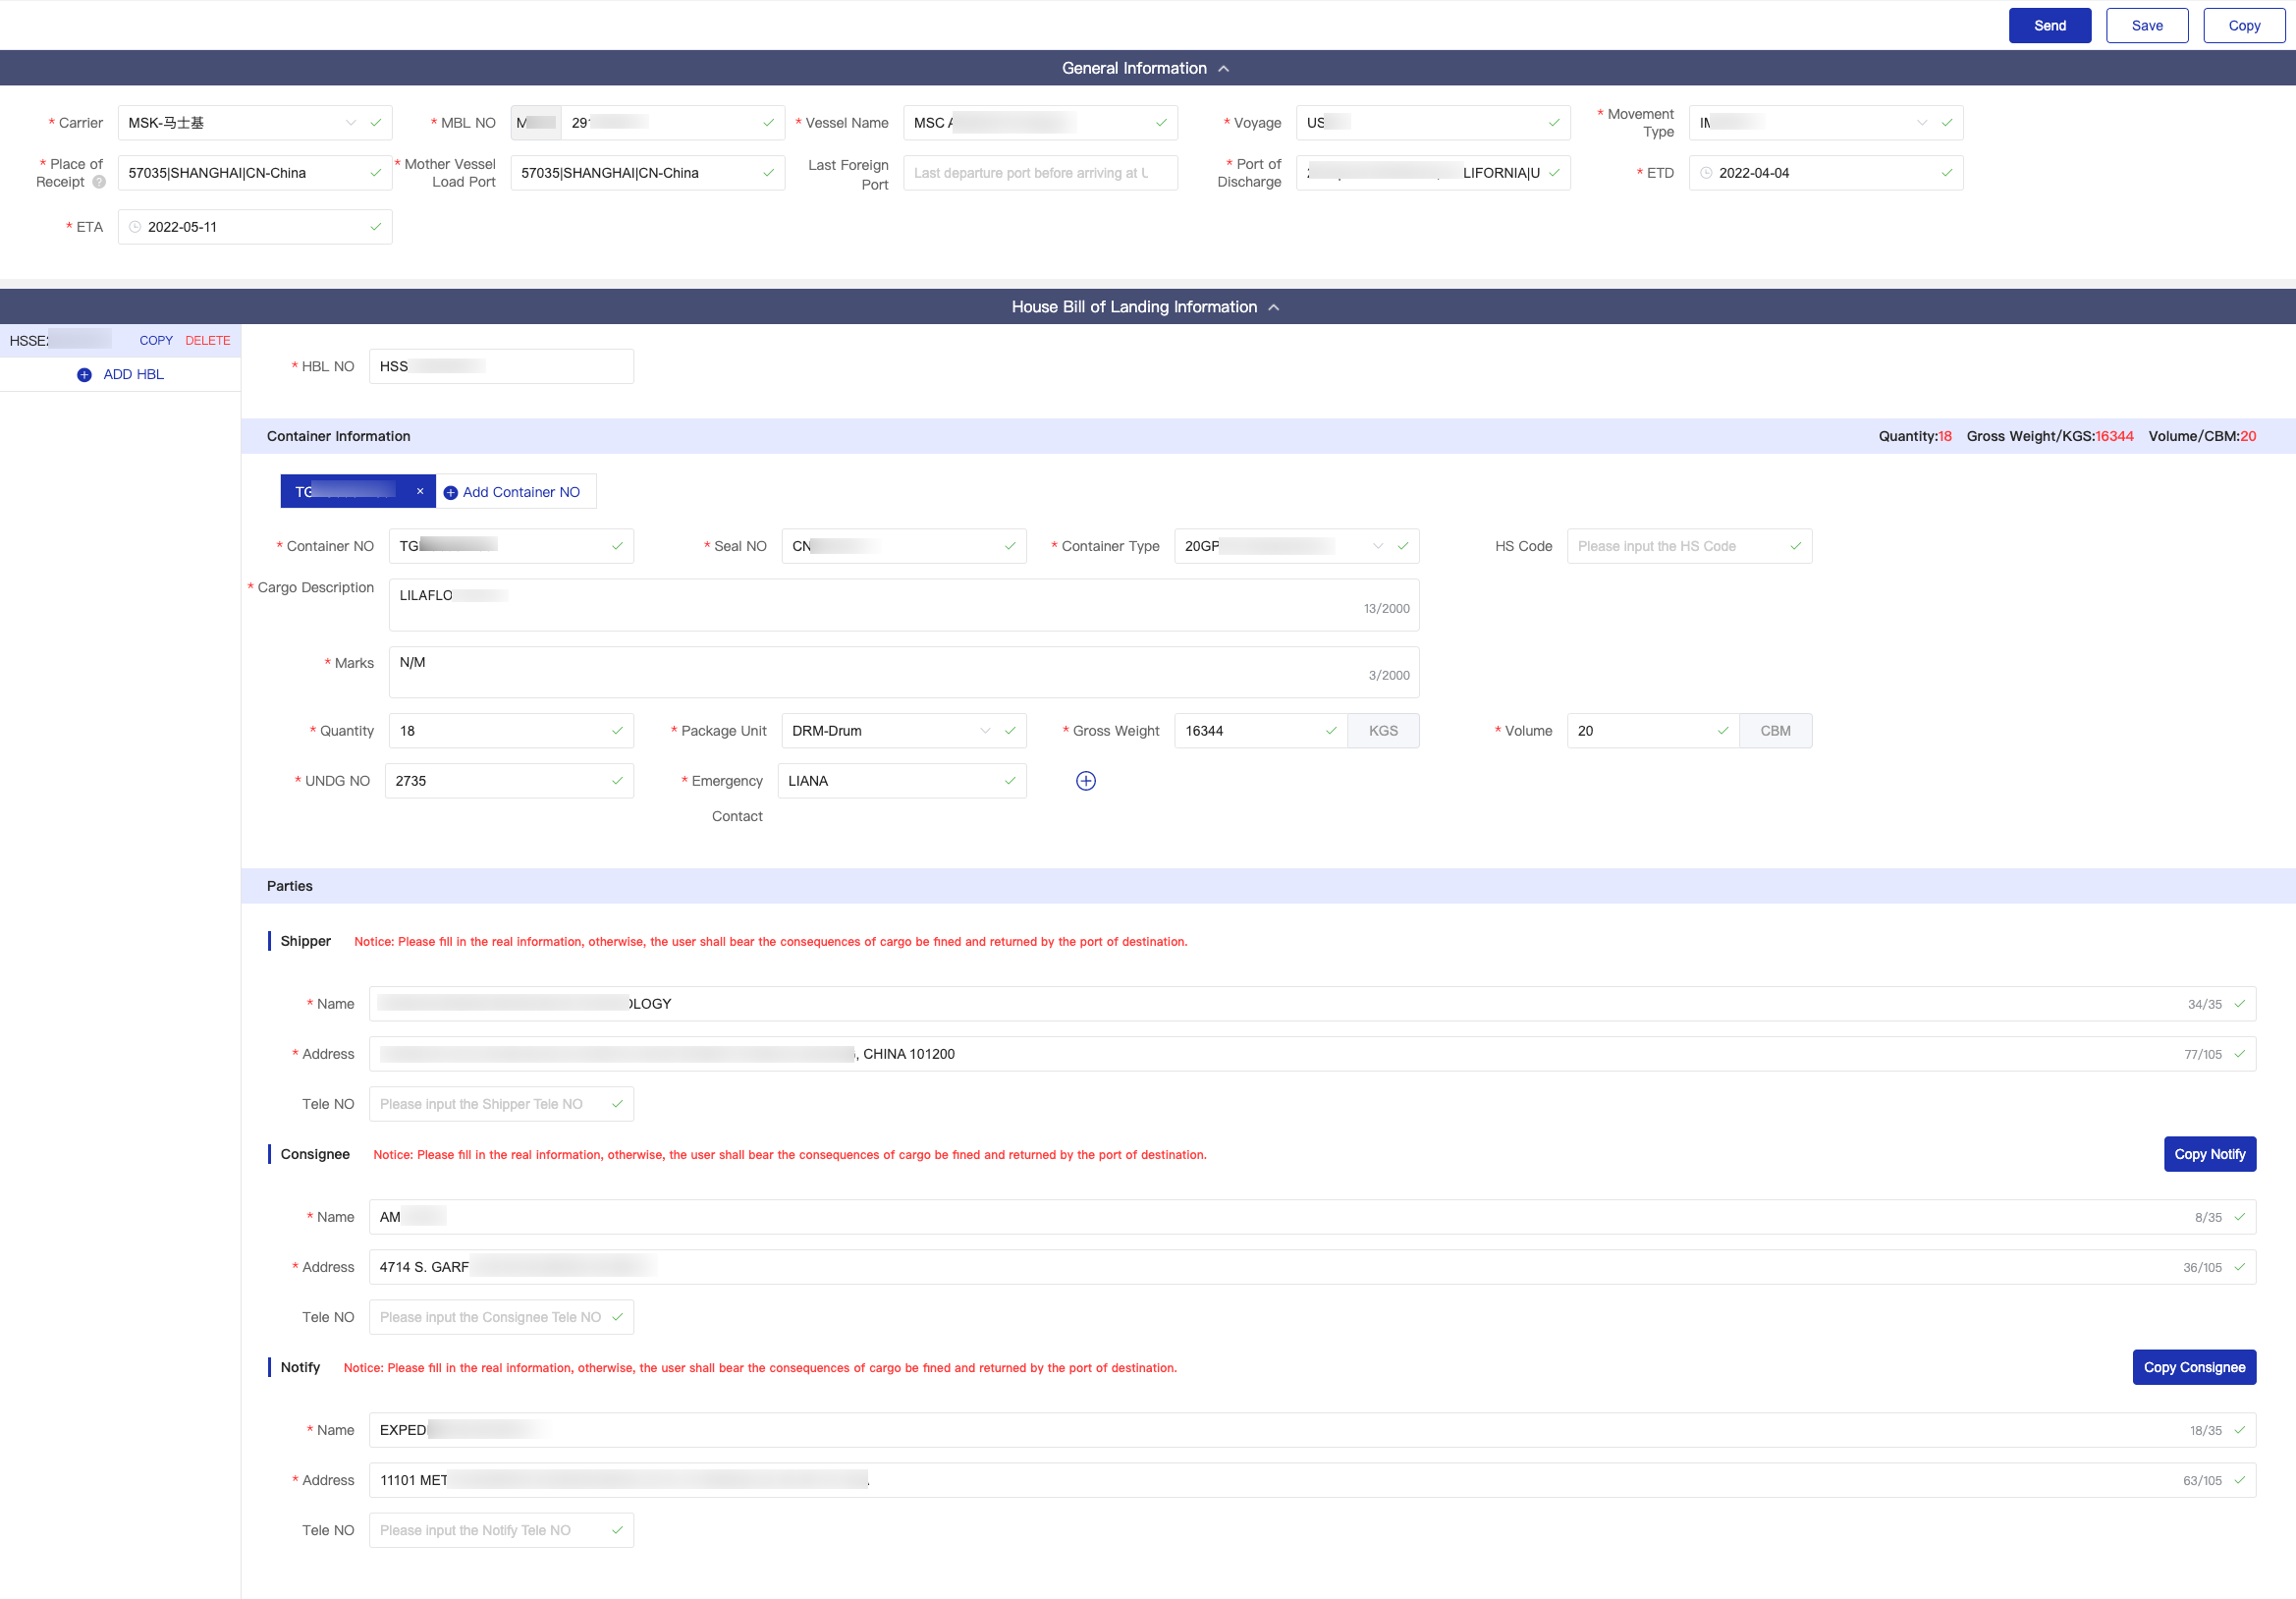The width and height of the screenshot is (2296, 1599).
Task: Select the HSSE house bill entry in the sidebar
Action: pos(60,341)
